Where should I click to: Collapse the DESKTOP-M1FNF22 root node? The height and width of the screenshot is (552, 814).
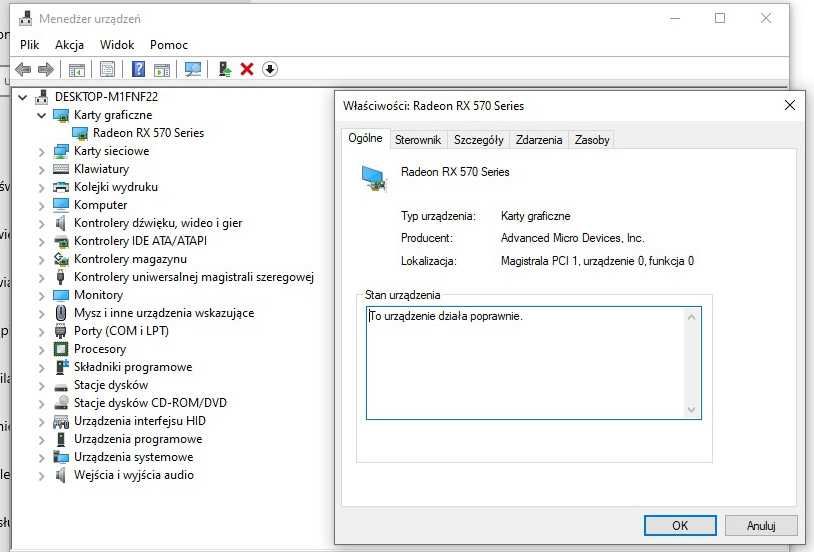(x=23, y=97)
